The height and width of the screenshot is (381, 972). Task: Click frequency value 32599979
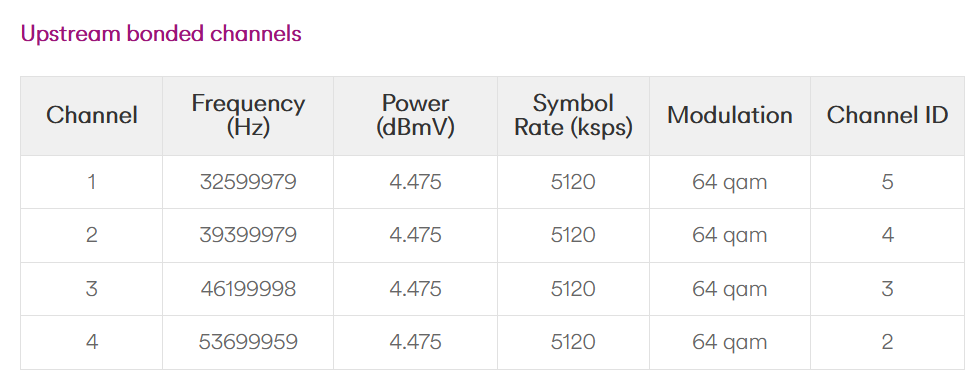pos(248,182)
